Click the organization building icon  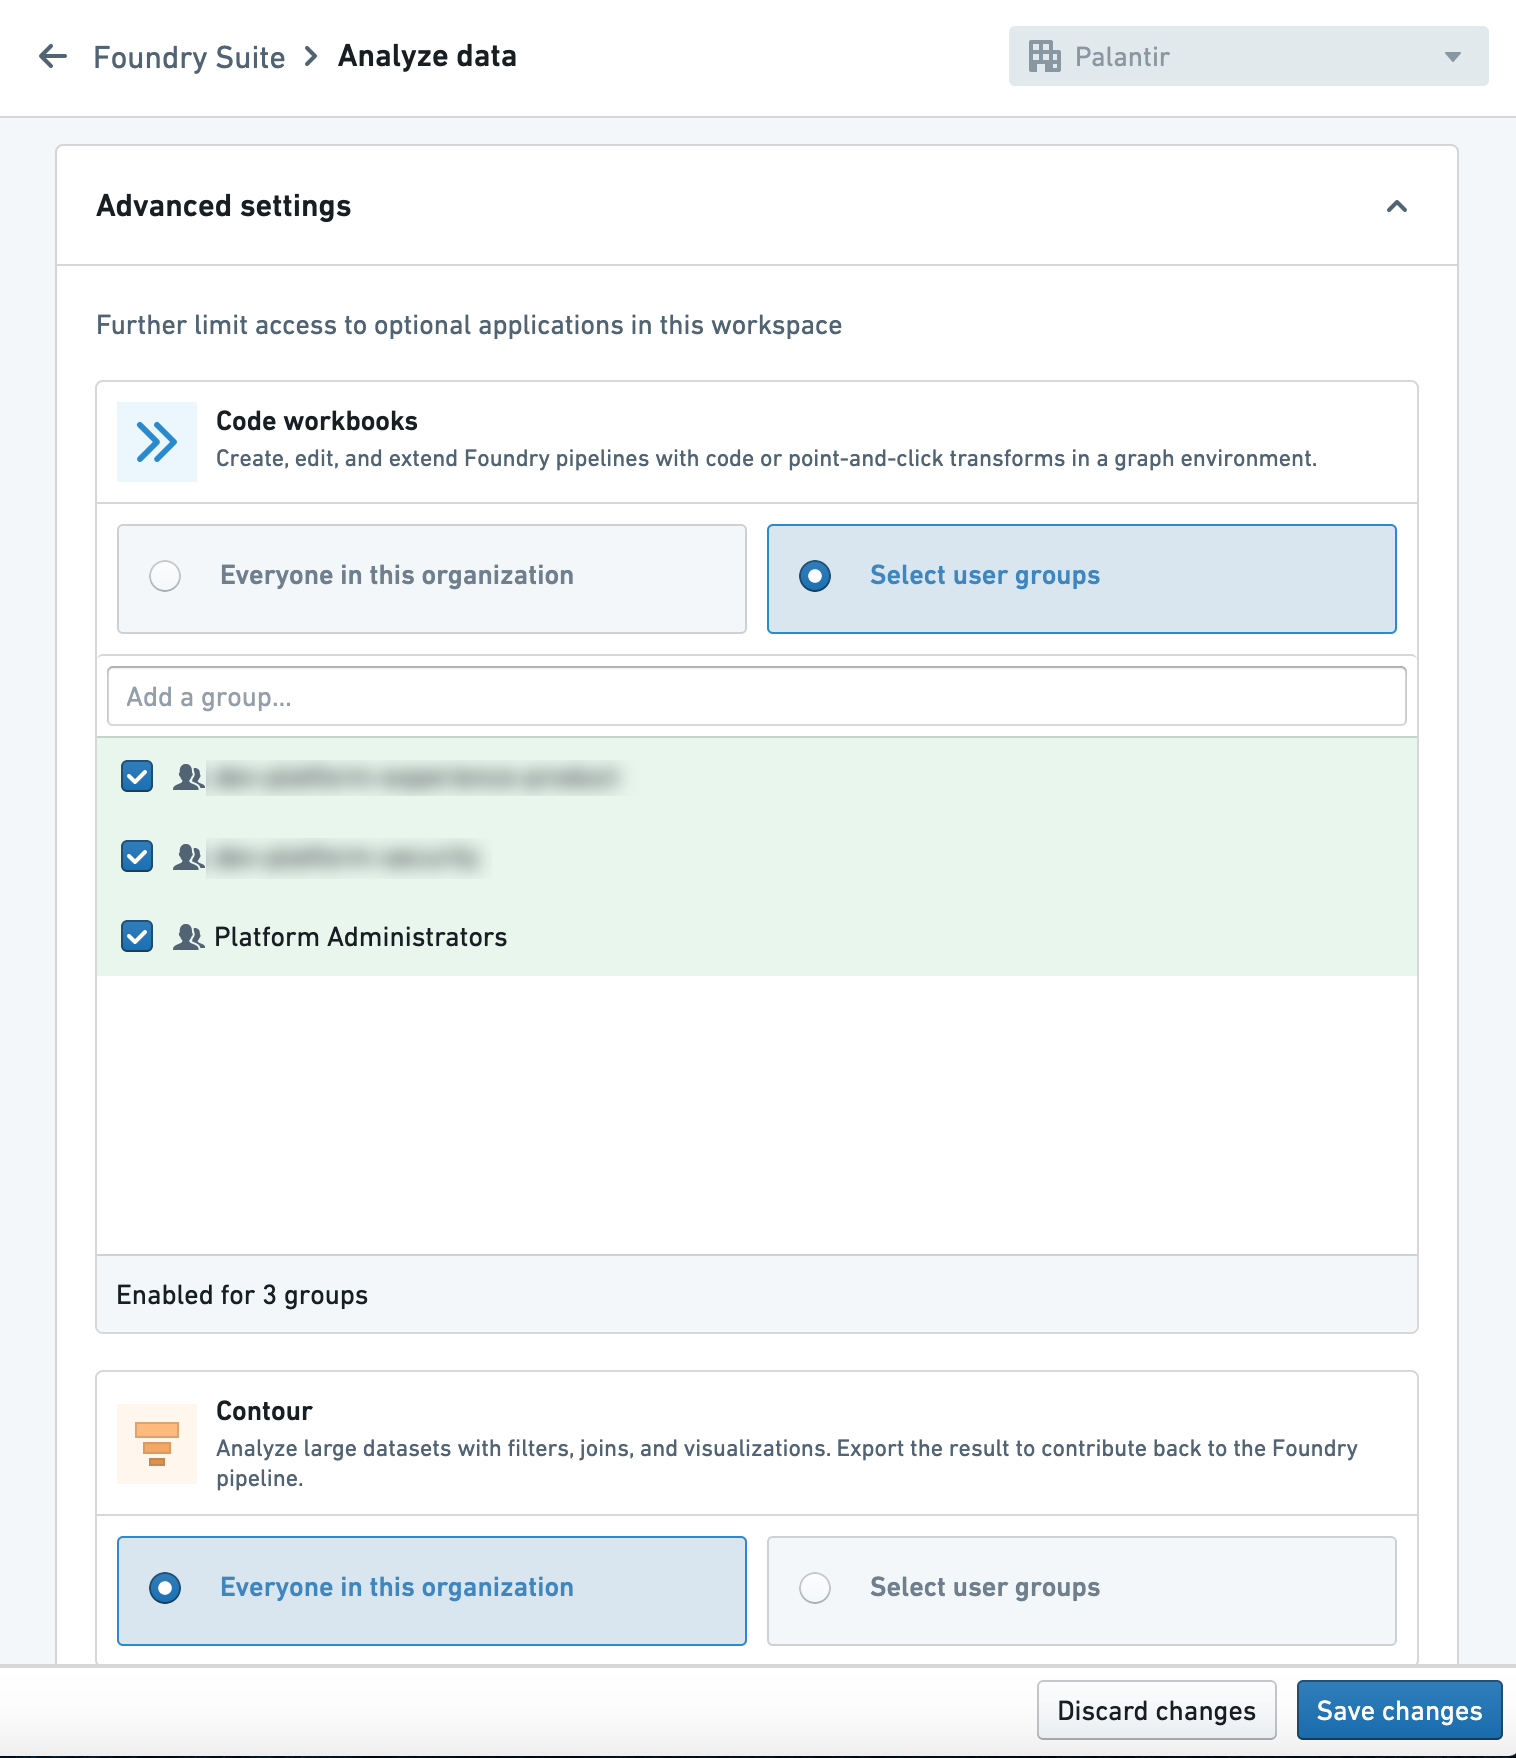[x=1044, y=56]
